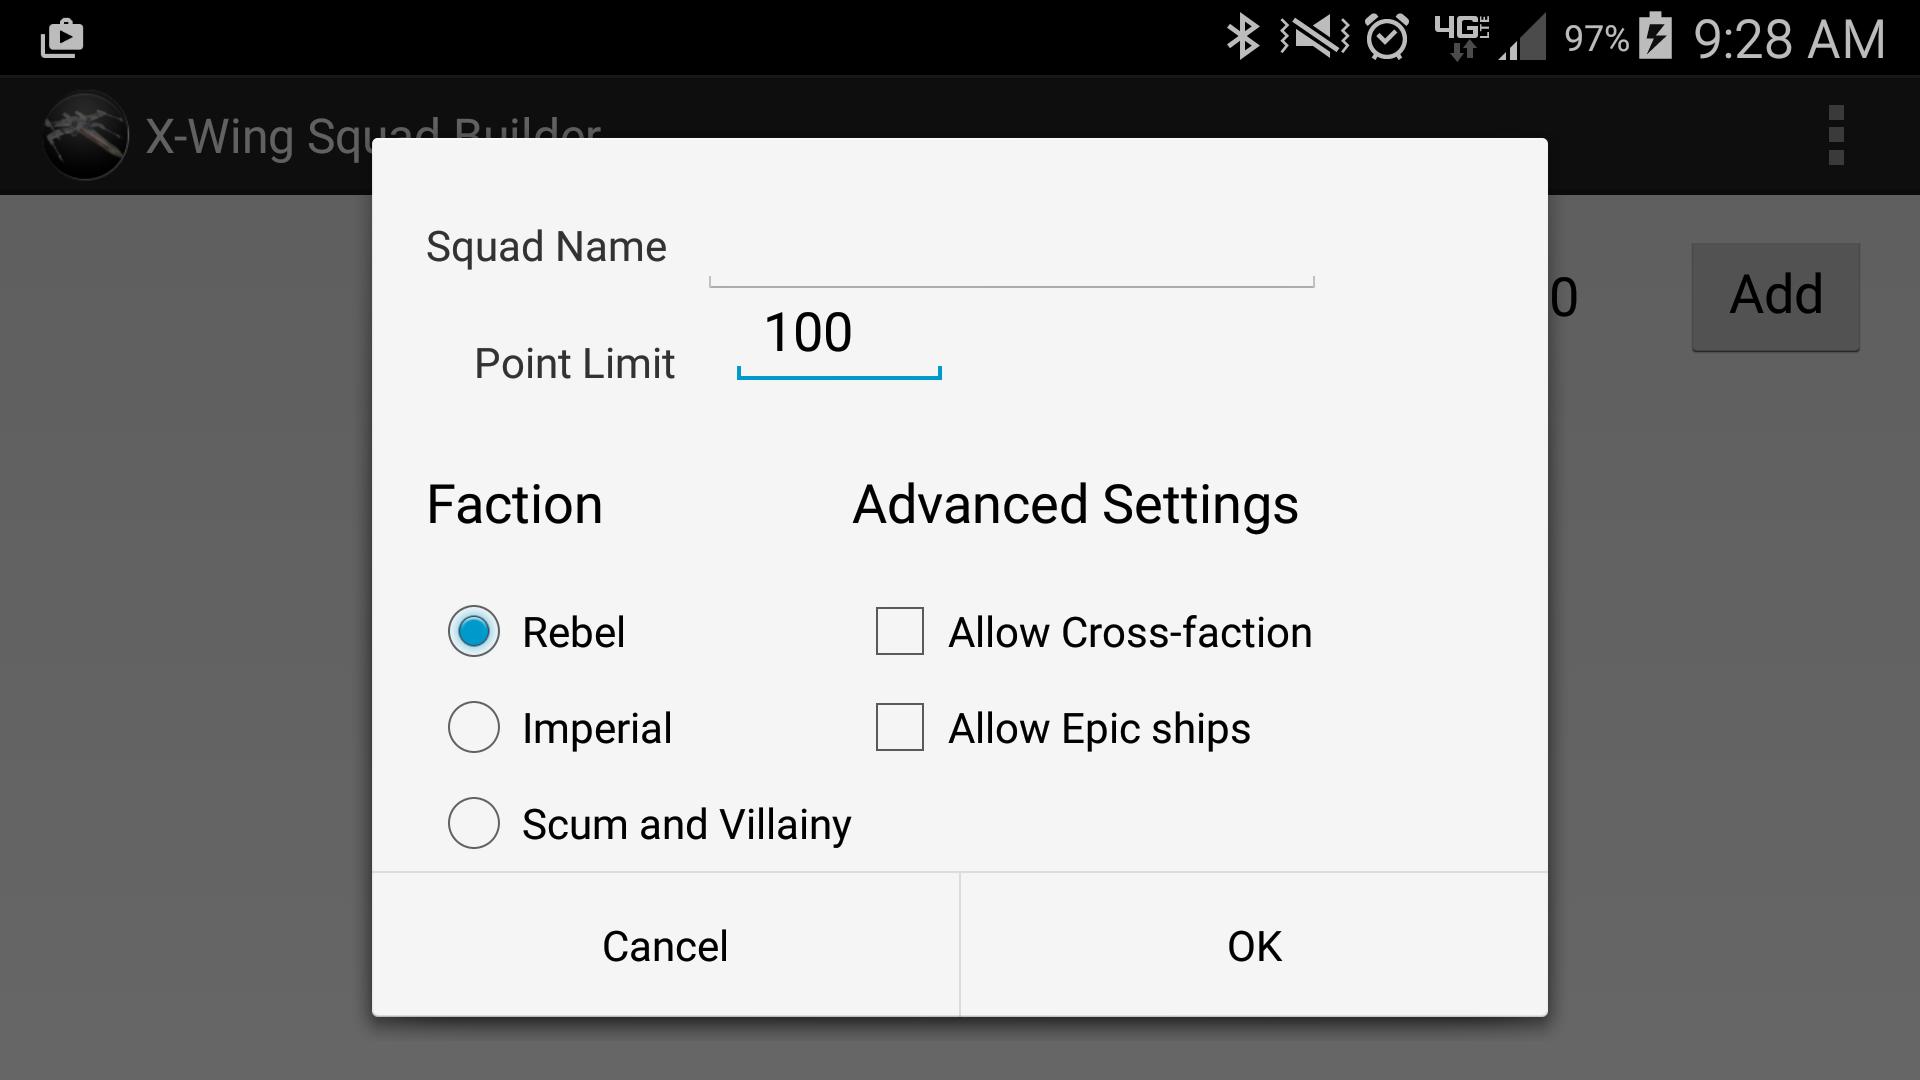Tap the battery indicator icon

click(x=1655, y=37)
